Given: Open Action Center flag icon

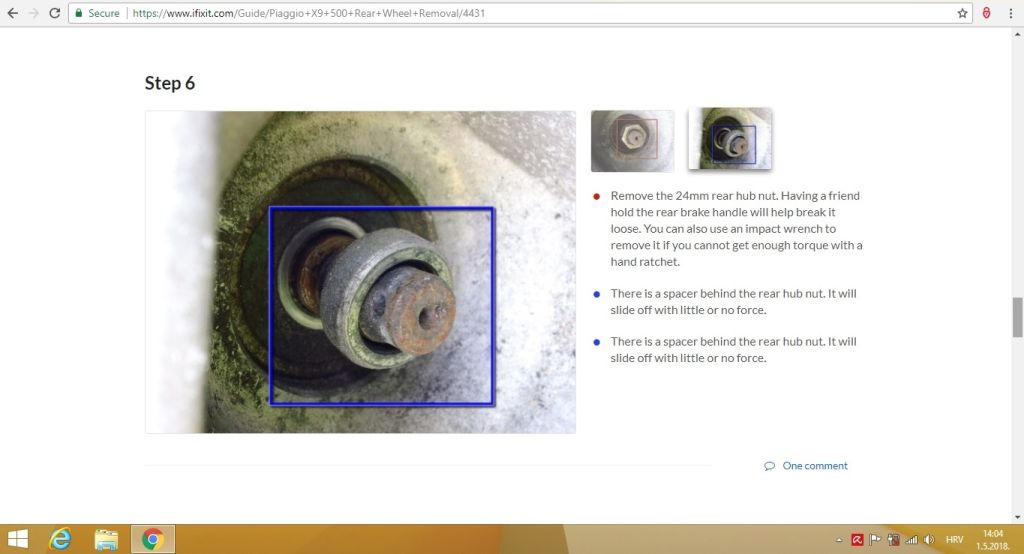Looking at the screenshot, I should pyautogui.click(x=875, y=540).
